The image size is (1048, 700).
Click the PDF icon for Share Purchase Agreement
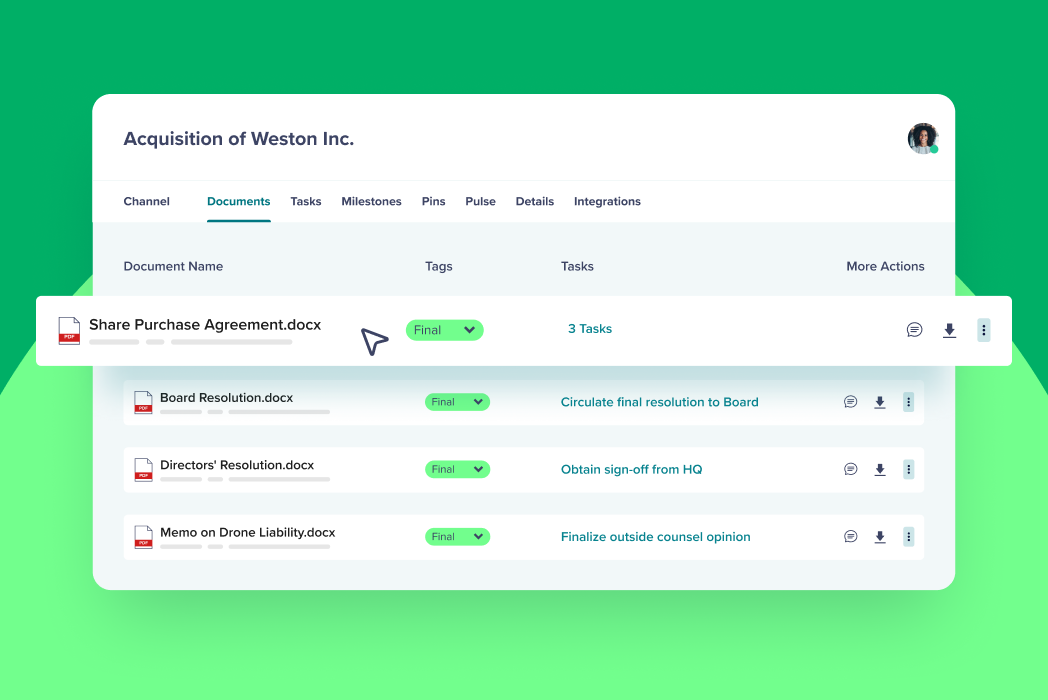tap(68, 330)
